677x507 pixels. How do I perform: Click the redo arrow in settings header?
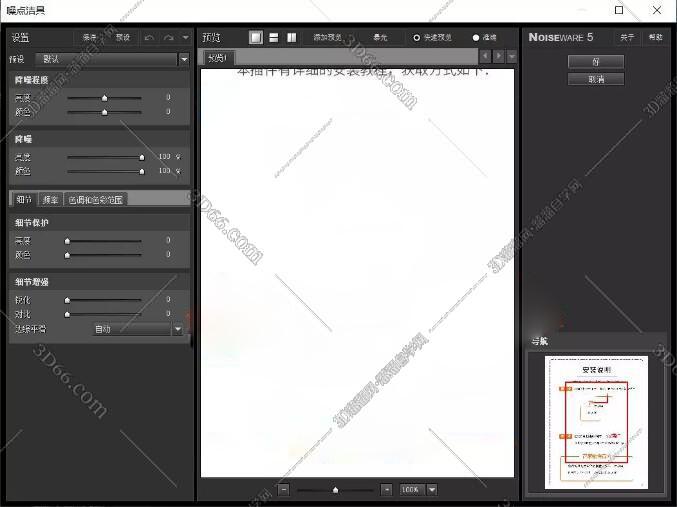pyautogui.click(x=168, y=37)
